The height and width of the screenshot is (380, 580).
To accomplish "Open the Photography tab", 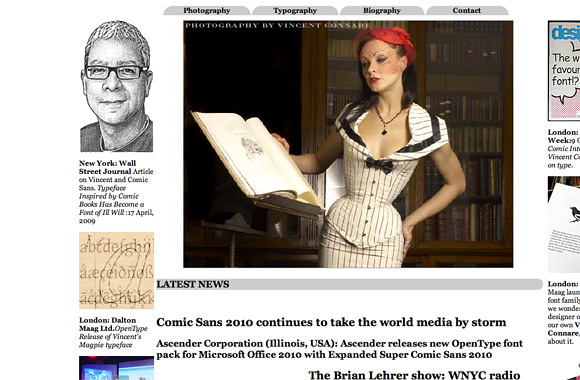I will (207, 11).
